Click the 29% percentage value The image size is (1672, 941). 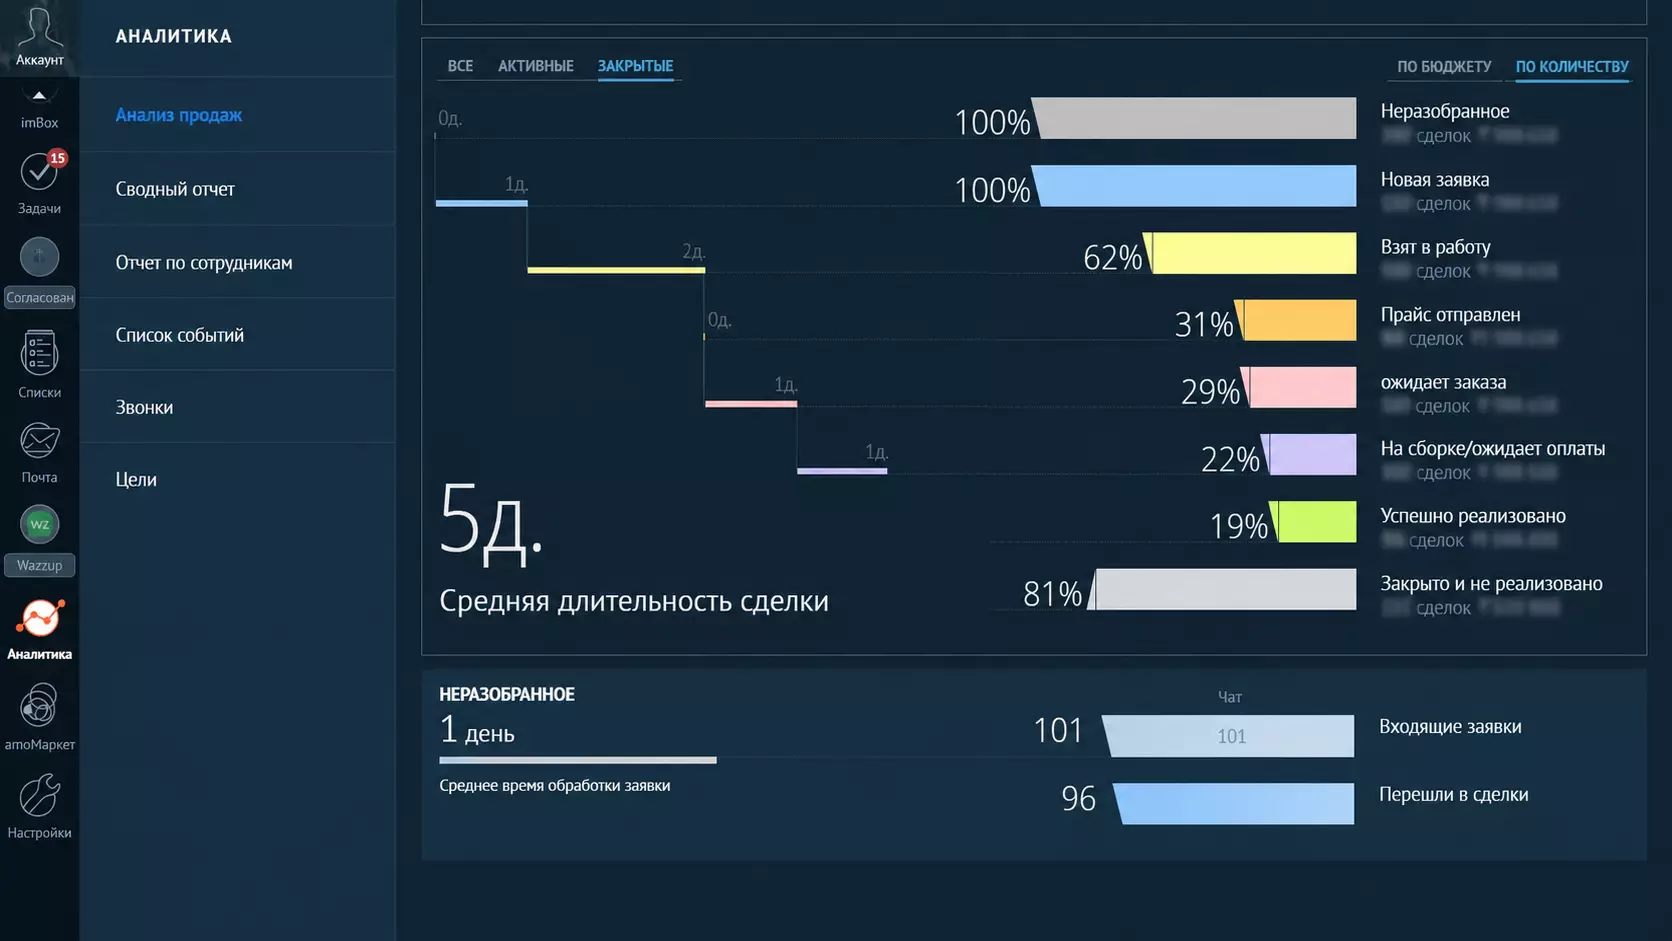(1210, 392)
